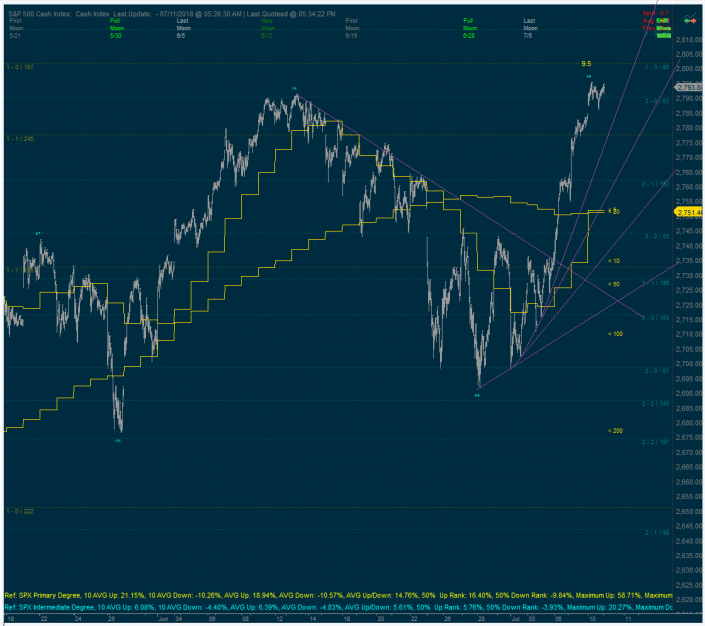The image size is (705, 626).
Task: Click the 2,620.00 price axis label
Action: coord(689,600)
